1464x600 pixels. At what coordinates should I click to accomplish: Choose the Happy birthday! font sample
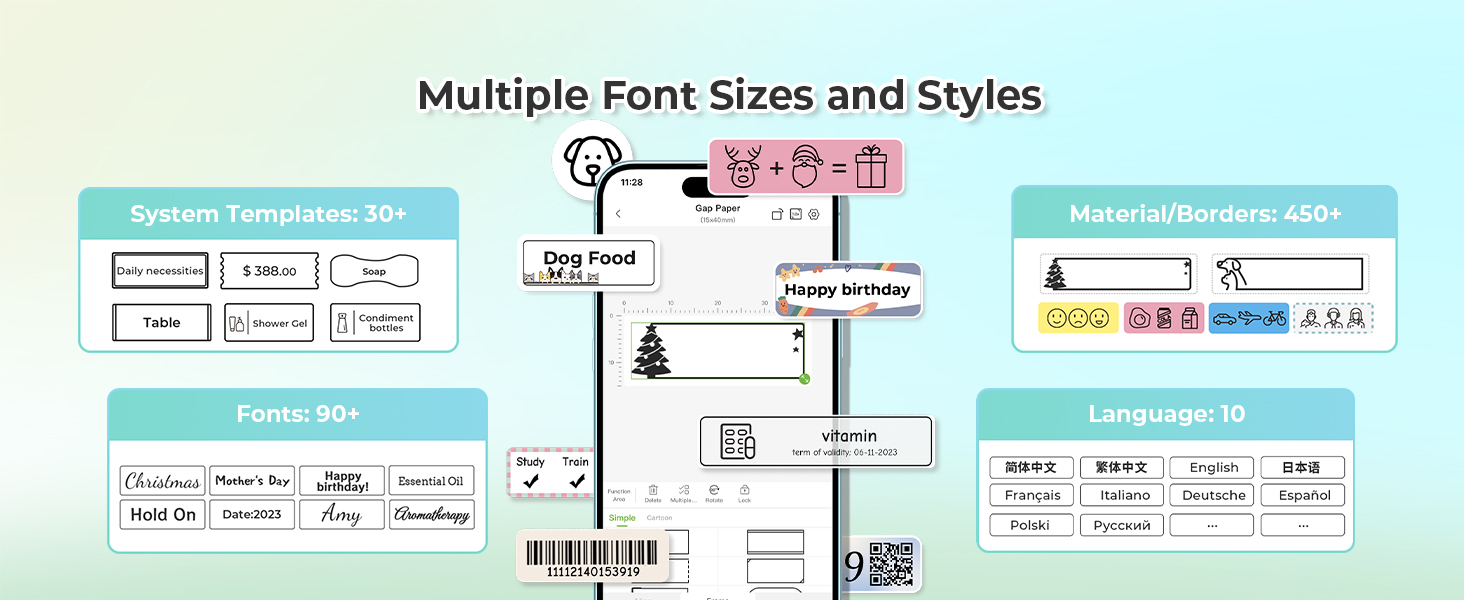342,481
